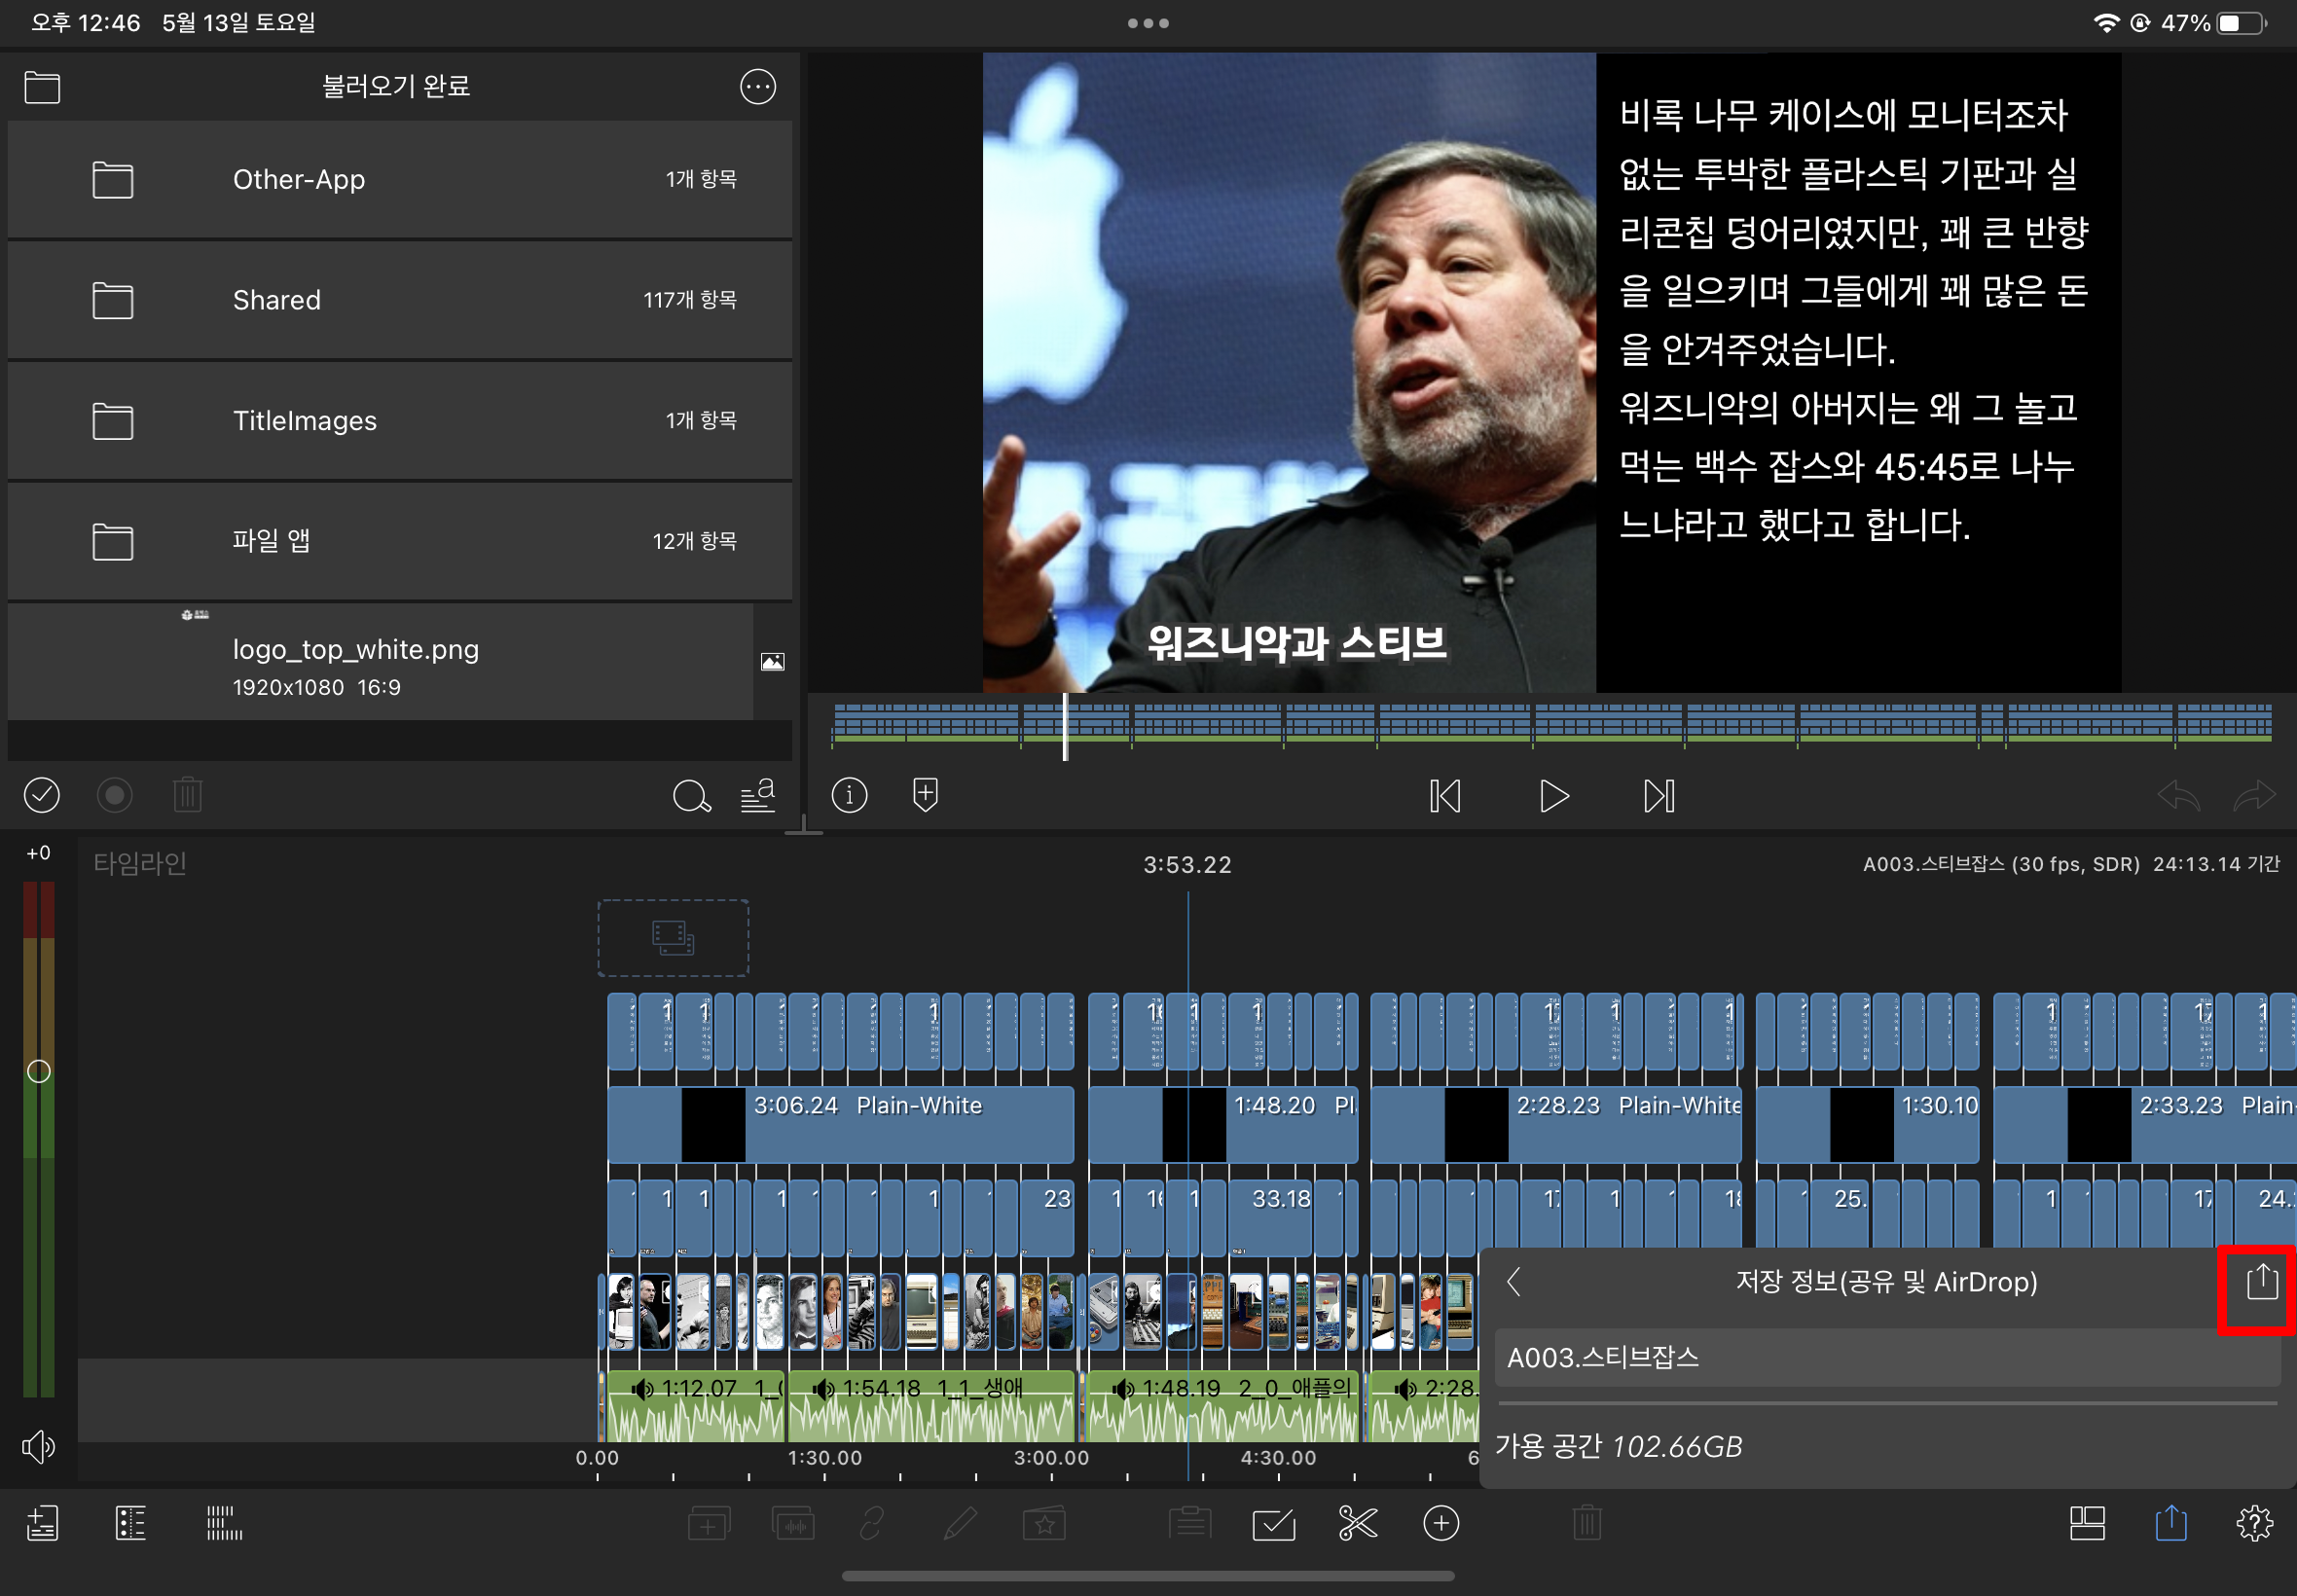
Task: Click the add-marker shield icon
Action: click(925, 795)
